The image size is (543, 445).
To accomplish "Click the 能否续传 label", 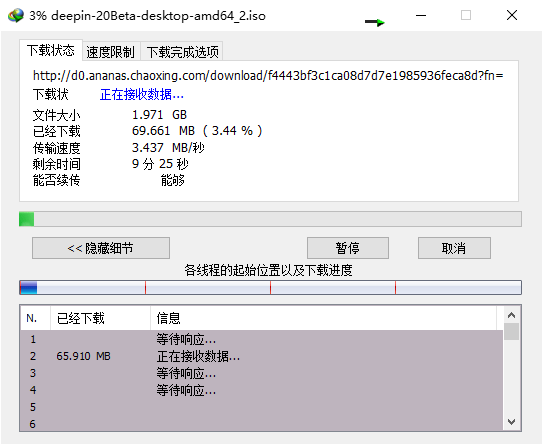I will point(56,180).
